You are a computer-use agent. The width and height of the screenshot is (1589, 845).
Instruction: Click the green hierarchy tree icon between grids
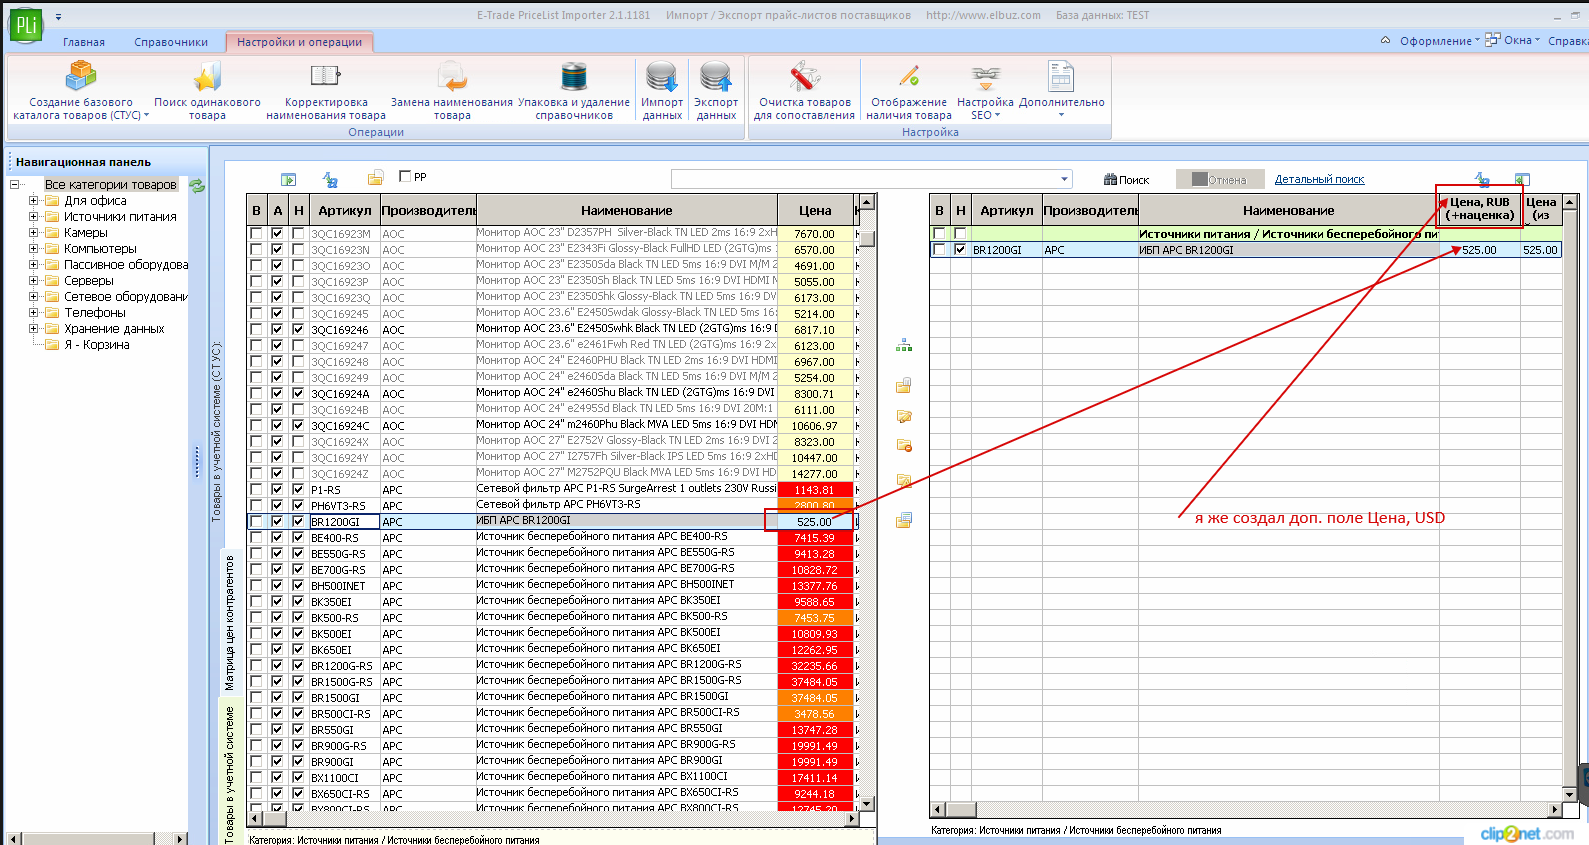click(x=904, y=345)
